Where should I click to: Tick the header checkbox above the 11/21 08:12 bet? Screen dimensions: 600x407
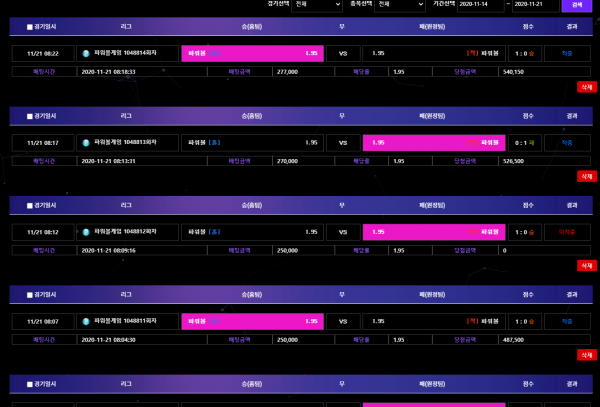pyautogui.click(x=30, y=206)
